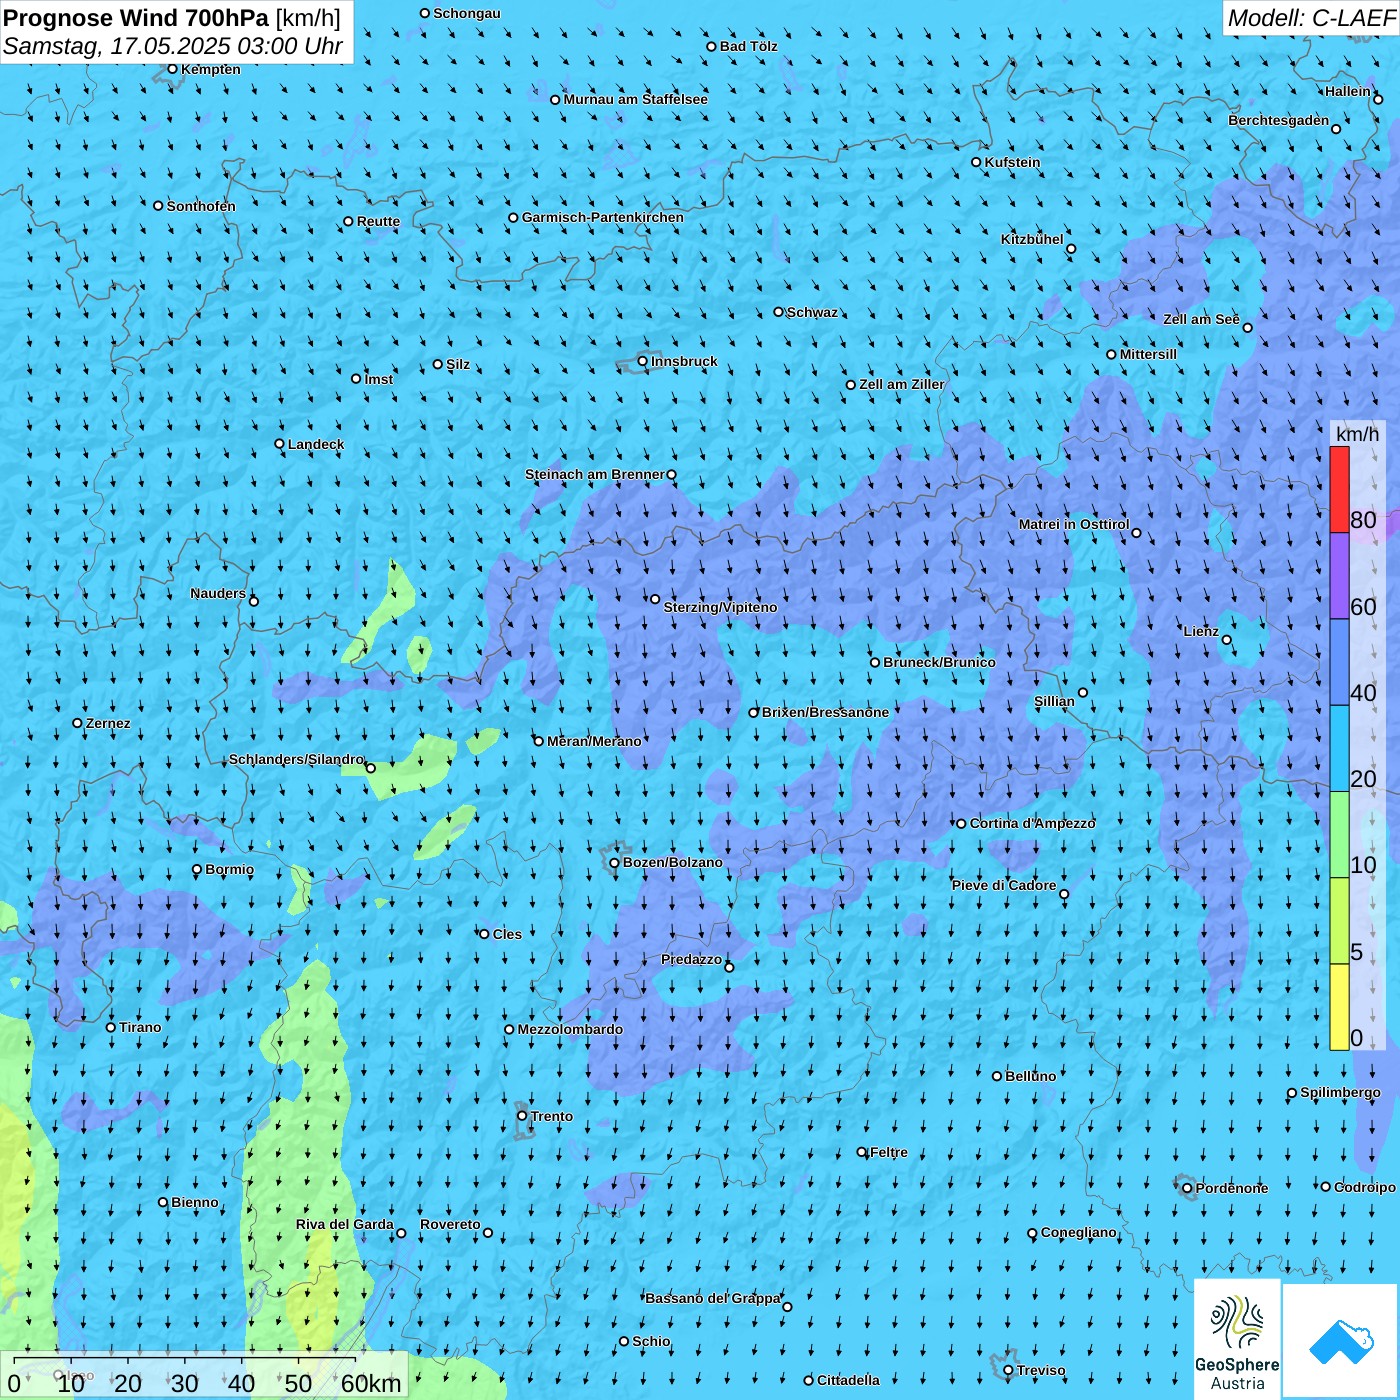Click the 'Spilimbergo' label

[x=1341, y=1092]
